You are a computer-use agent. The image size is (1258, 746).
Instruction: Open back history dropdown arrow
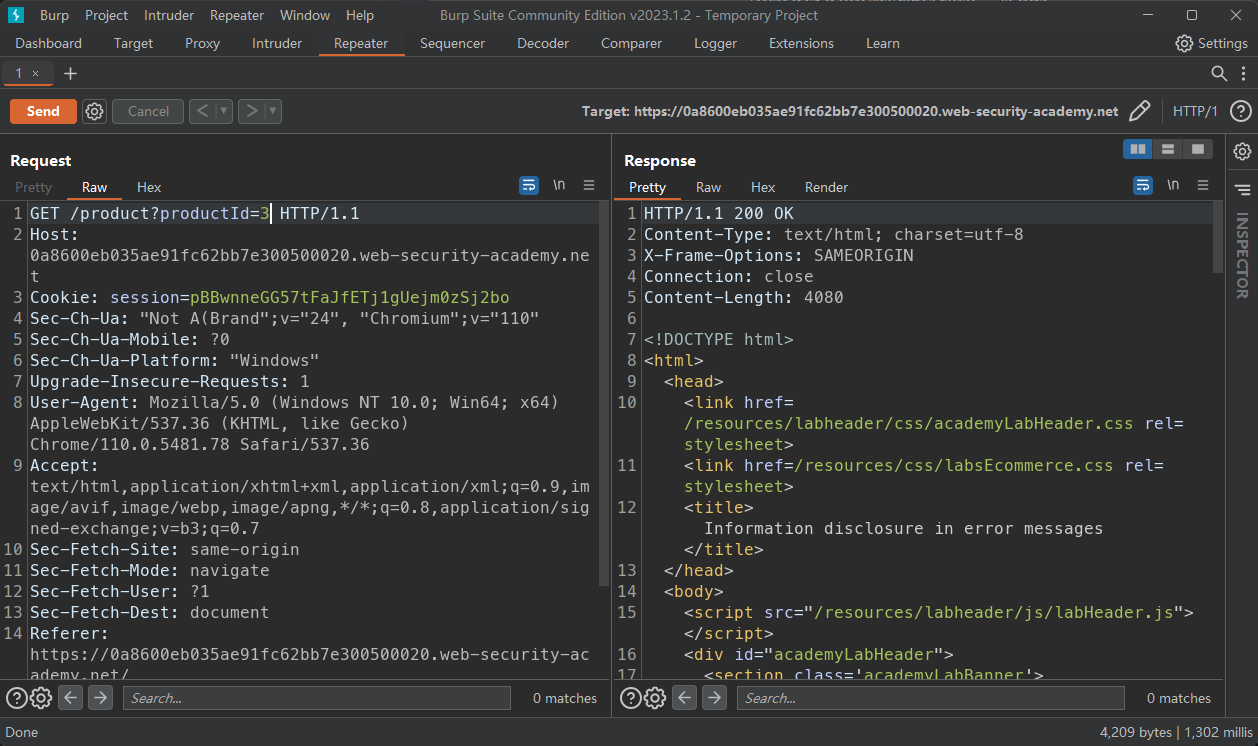[x=224, y=111]
